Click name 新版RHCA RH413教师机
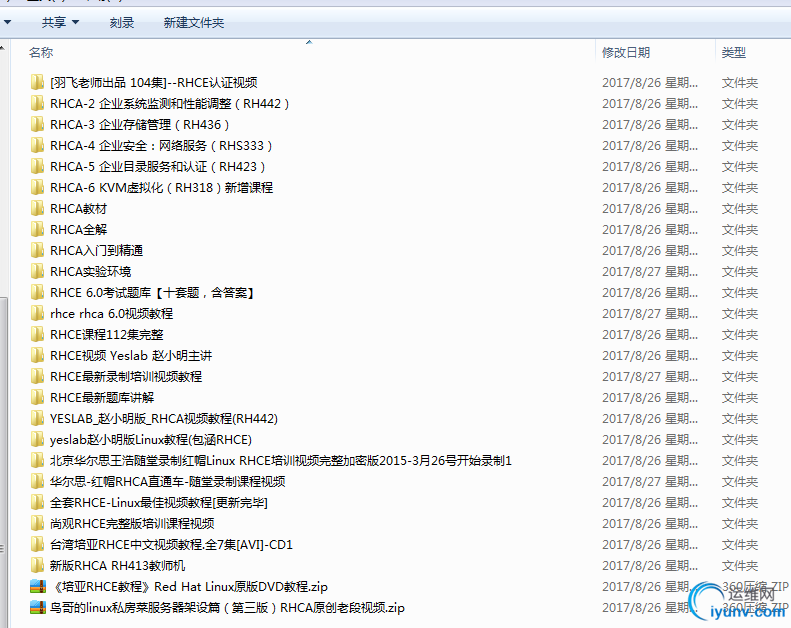 [x=118, y=566]
